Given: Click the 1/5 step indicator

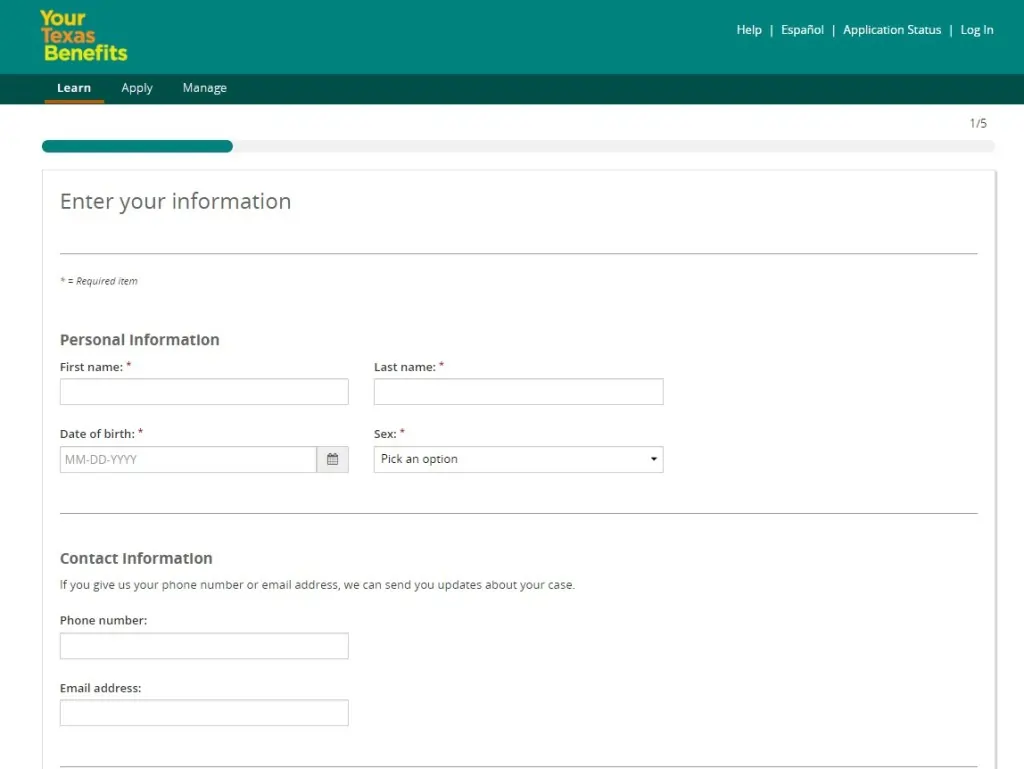Looking at the screenshot, I should (978, 123).
